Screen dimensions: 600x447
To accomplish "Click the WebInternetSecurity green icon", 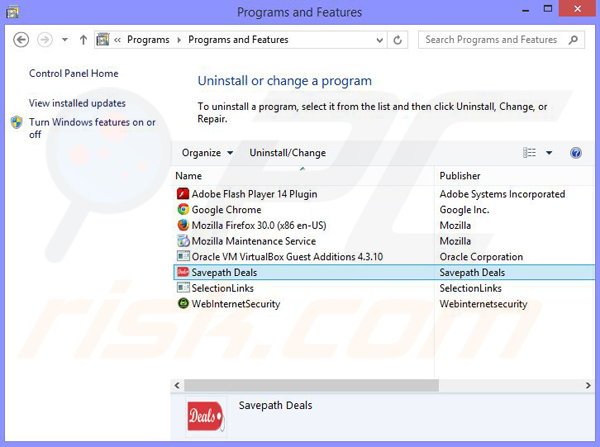I will 183,303.
